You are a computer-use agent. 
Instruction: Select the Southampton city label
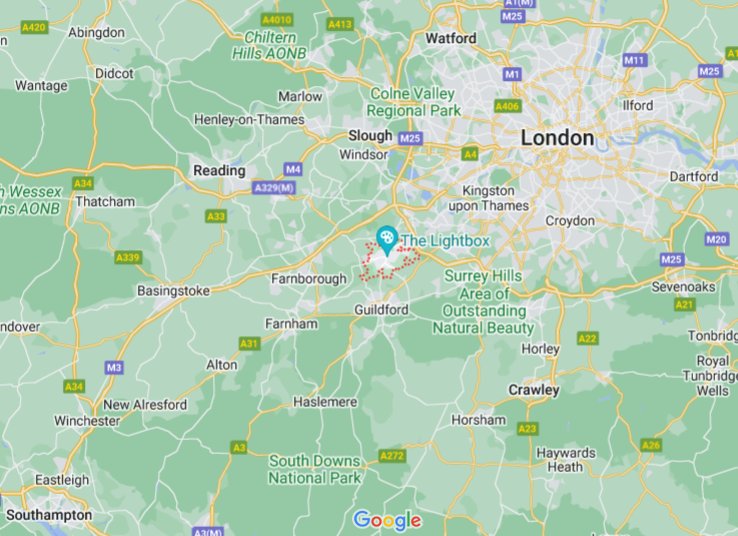tap(49, 515)
